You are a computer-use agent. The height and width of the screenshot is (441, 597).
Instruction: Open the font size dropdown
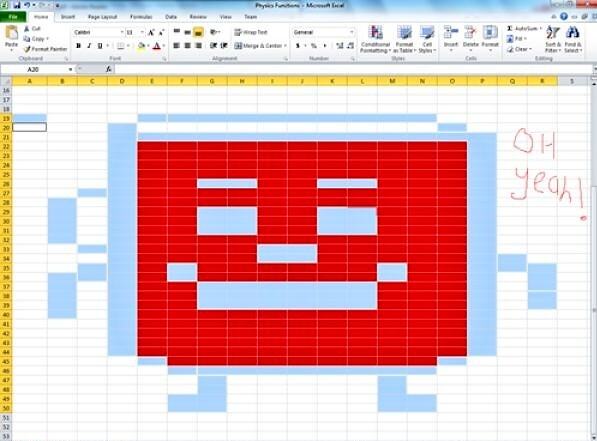[142, 32]
